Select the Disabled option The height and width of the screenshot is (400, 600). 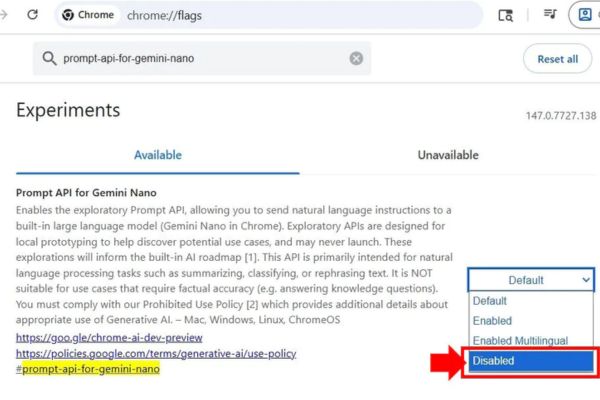(531, 361)
